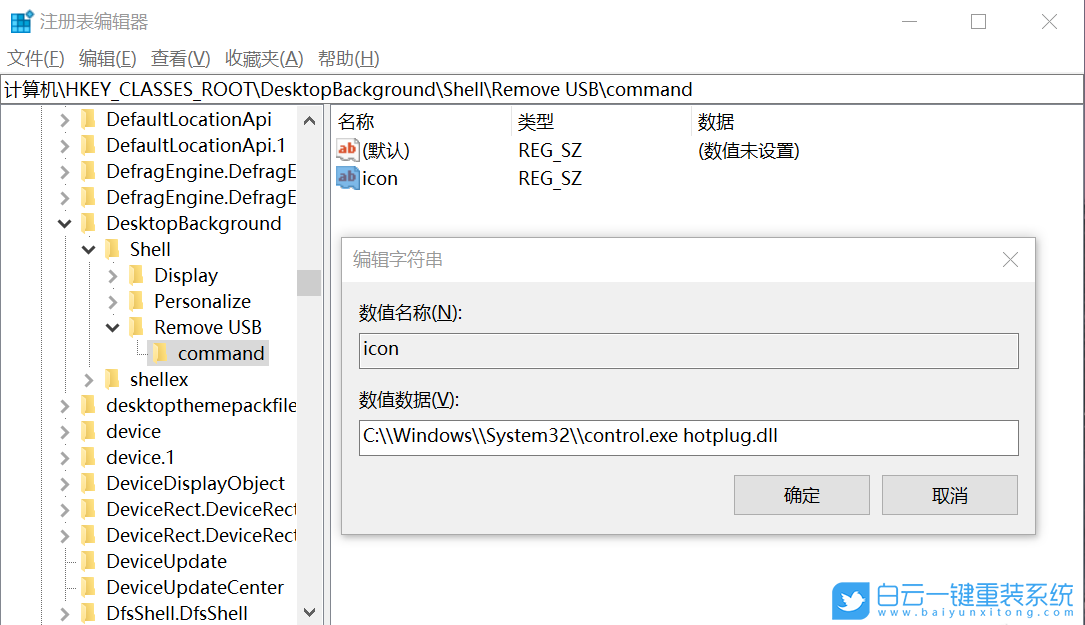The width and height of the screenshot is (1085, 625).
Task: Collapse the Shell key
Action: pos(88,248)
